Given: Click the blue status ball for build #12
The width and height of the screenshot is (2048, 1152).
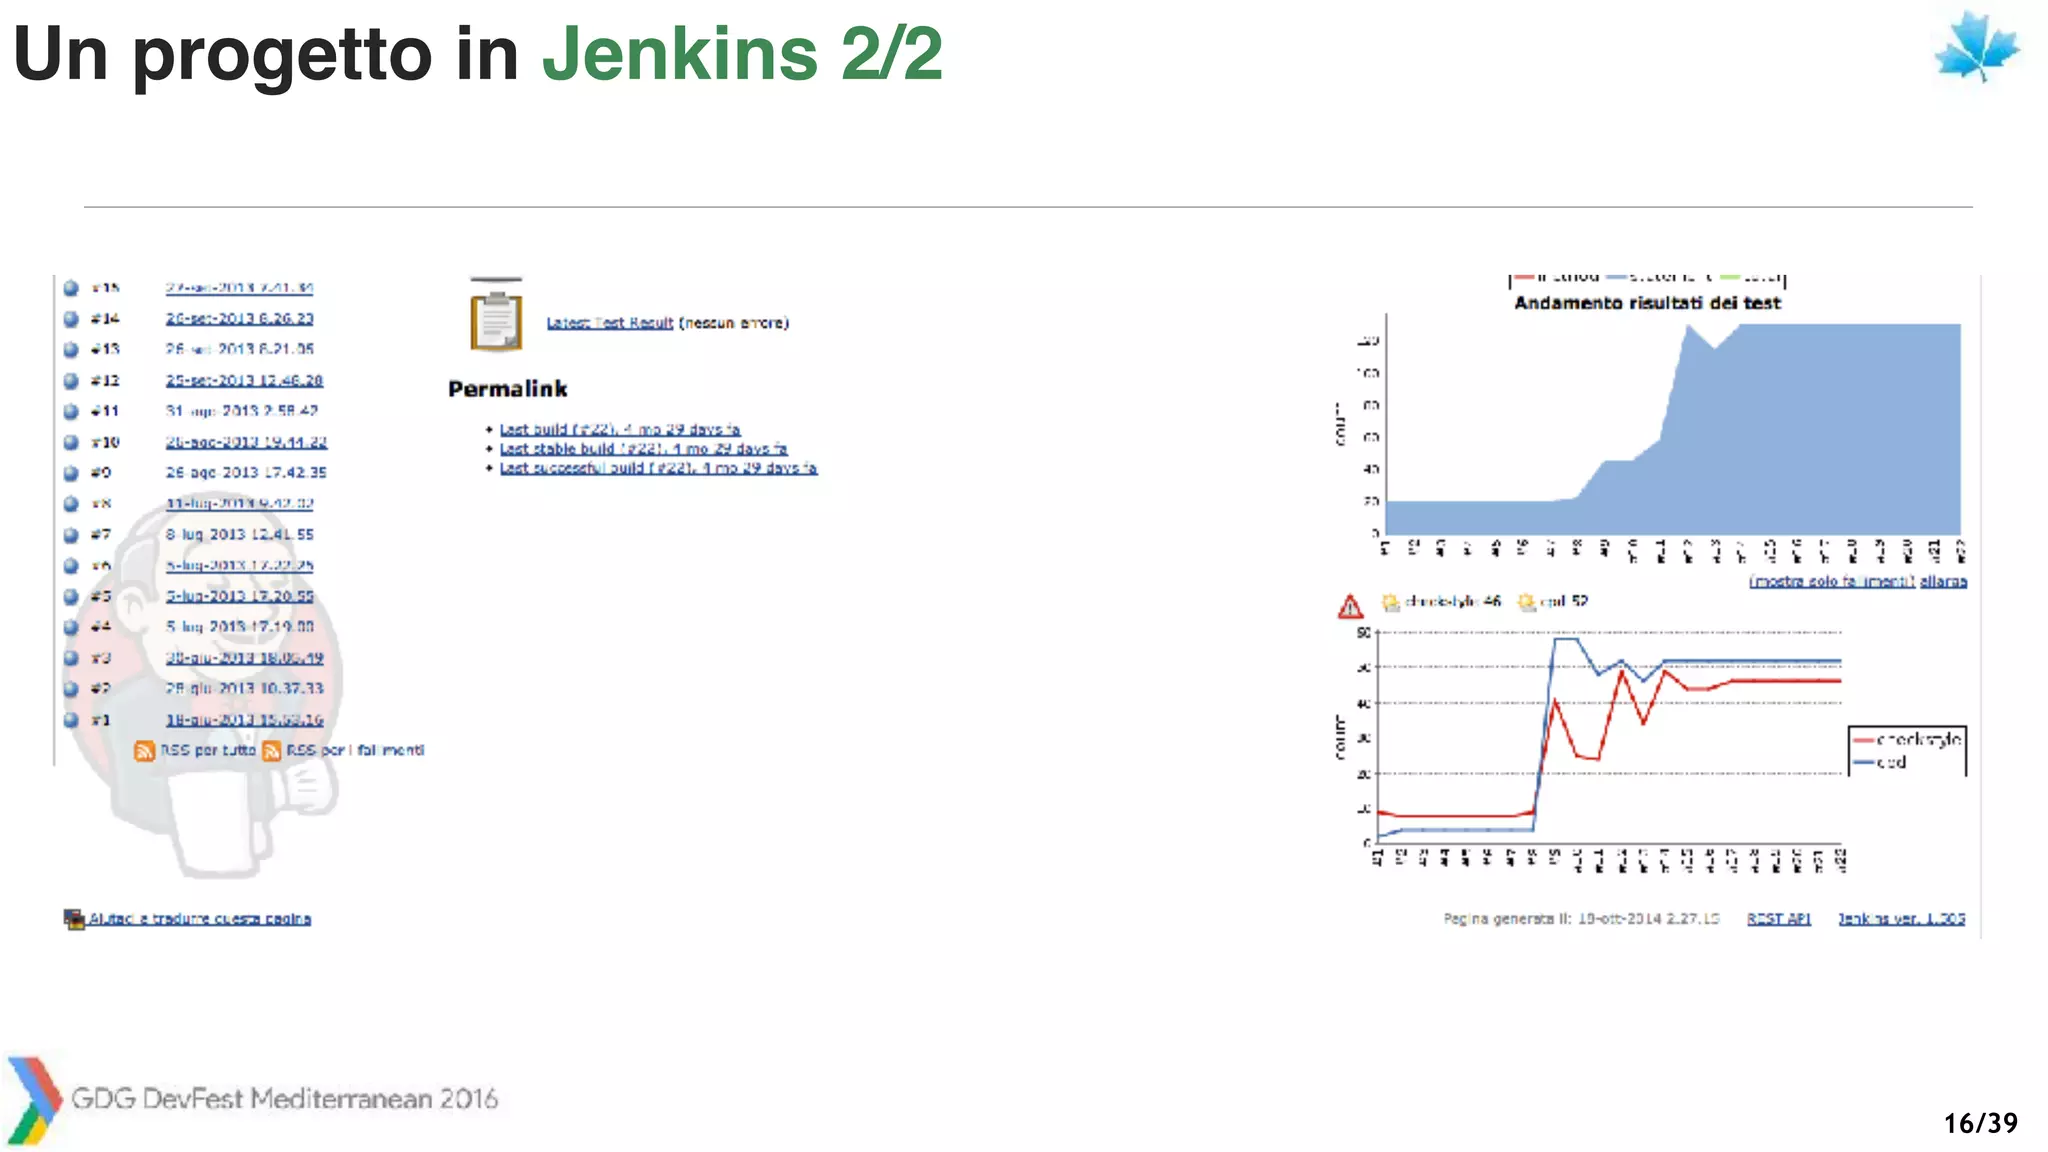Looking at the screenshot, I should pos(71,381).
